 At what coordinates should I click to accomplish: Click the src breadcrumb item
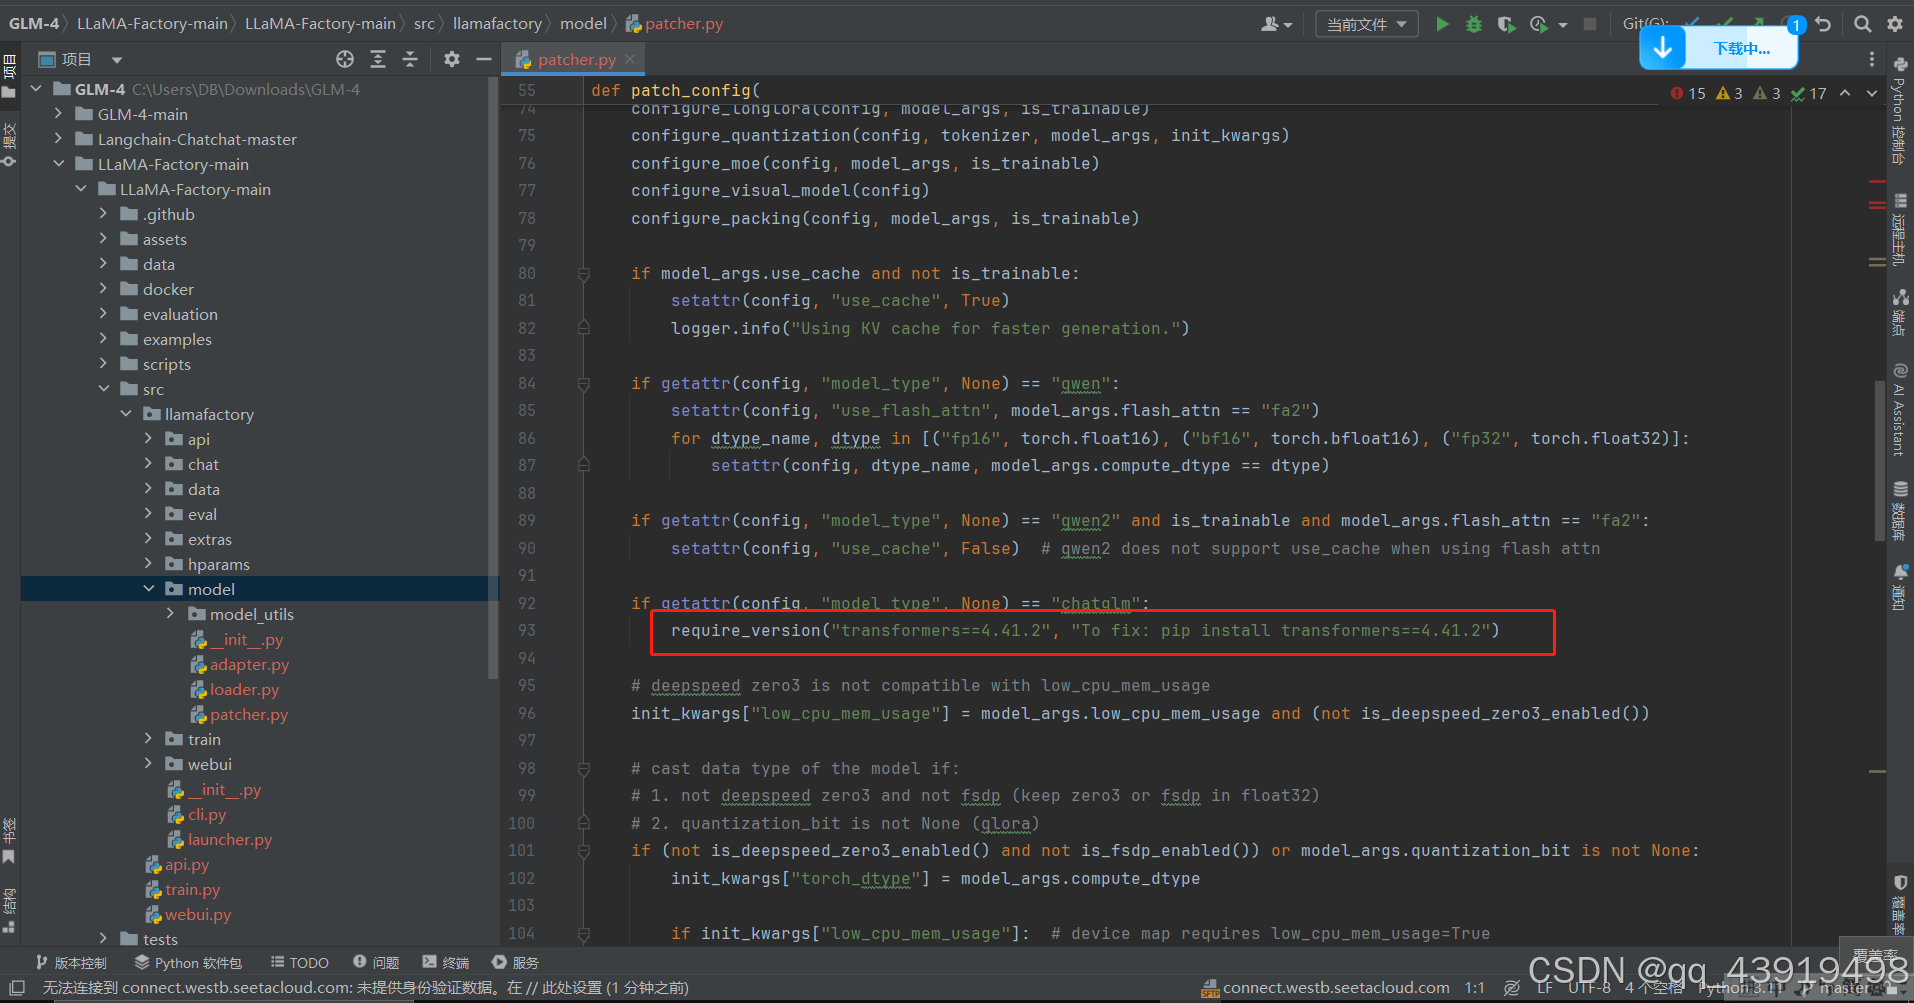tap(424, 24)
